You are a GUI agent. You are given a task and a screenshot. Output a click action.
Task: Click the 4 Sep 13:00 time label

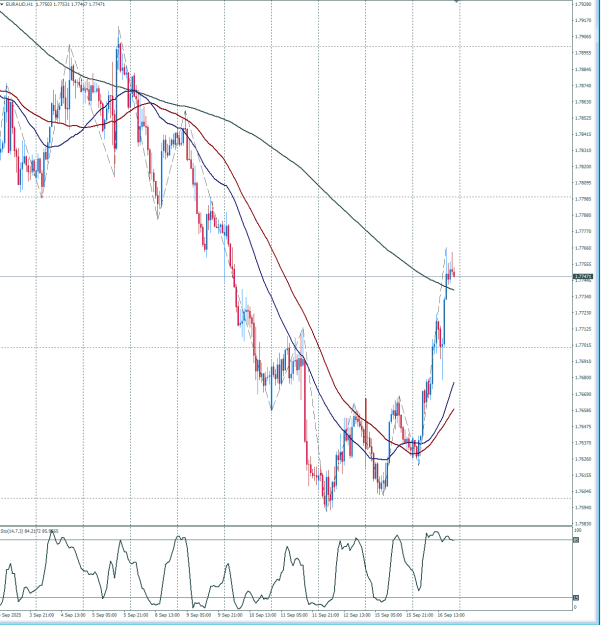[x=73, y=615]
